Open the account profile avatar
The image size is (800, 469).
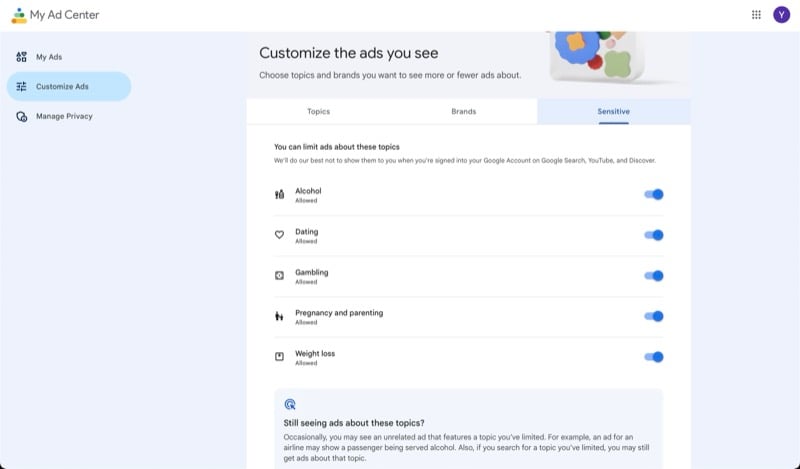[x=781, y=15]
